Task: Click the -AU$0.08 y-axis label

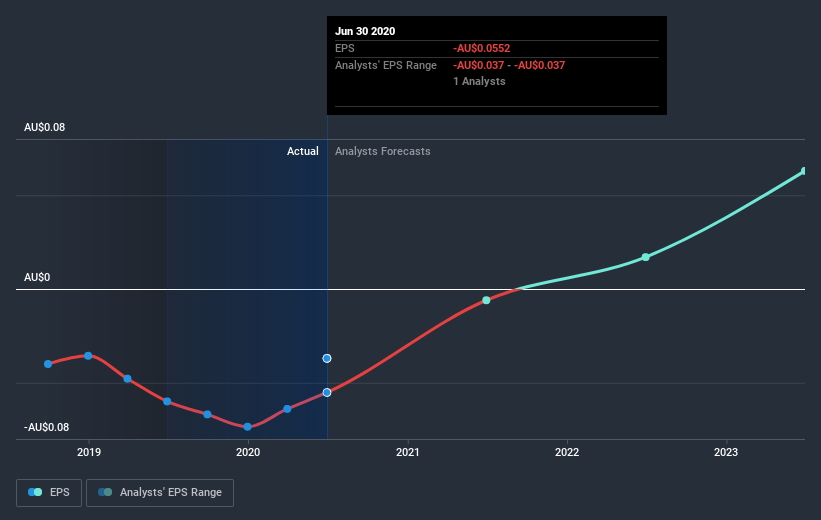Action: coord(47,427)
